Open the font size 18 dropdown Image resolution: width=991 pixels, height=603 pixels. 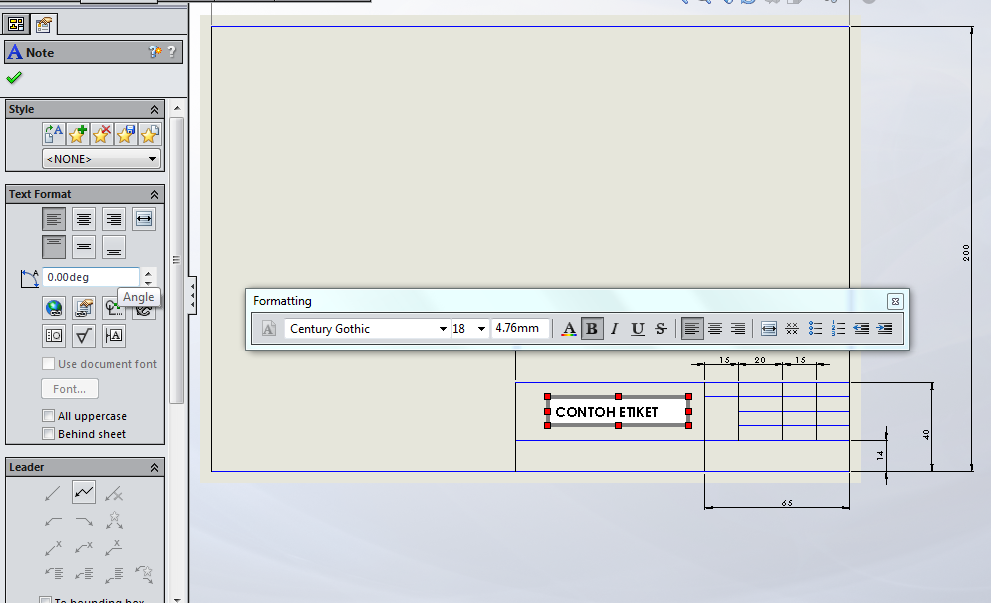click(480, 328)
